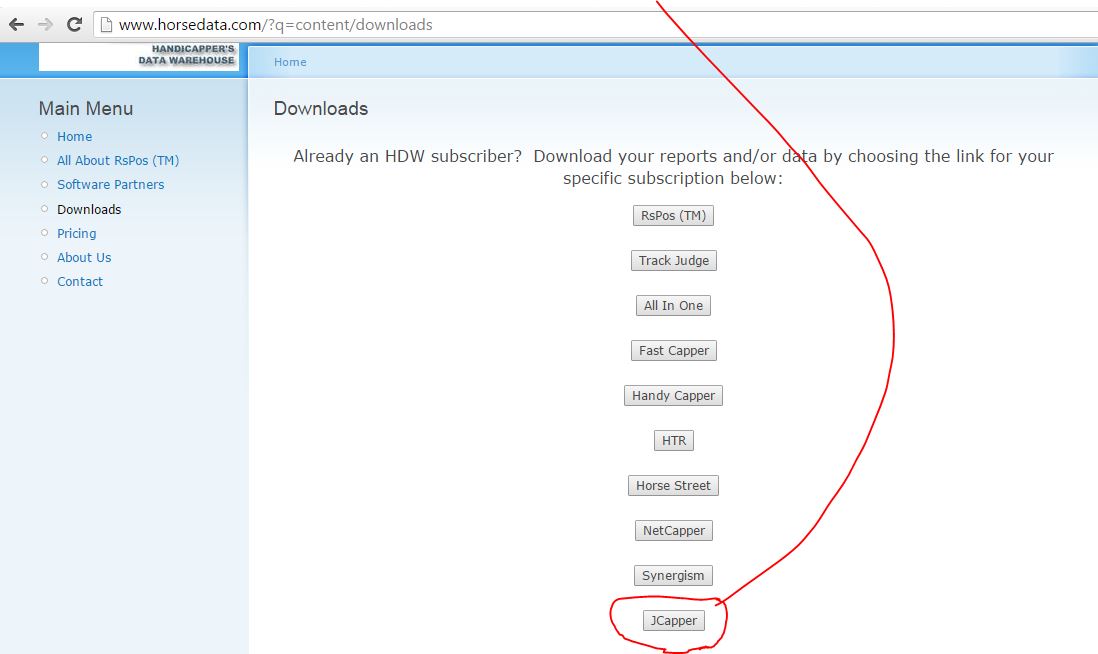1098x654 pixels.
Task: Select Downloads in Main Menu
Action: [x=89, y=209]
